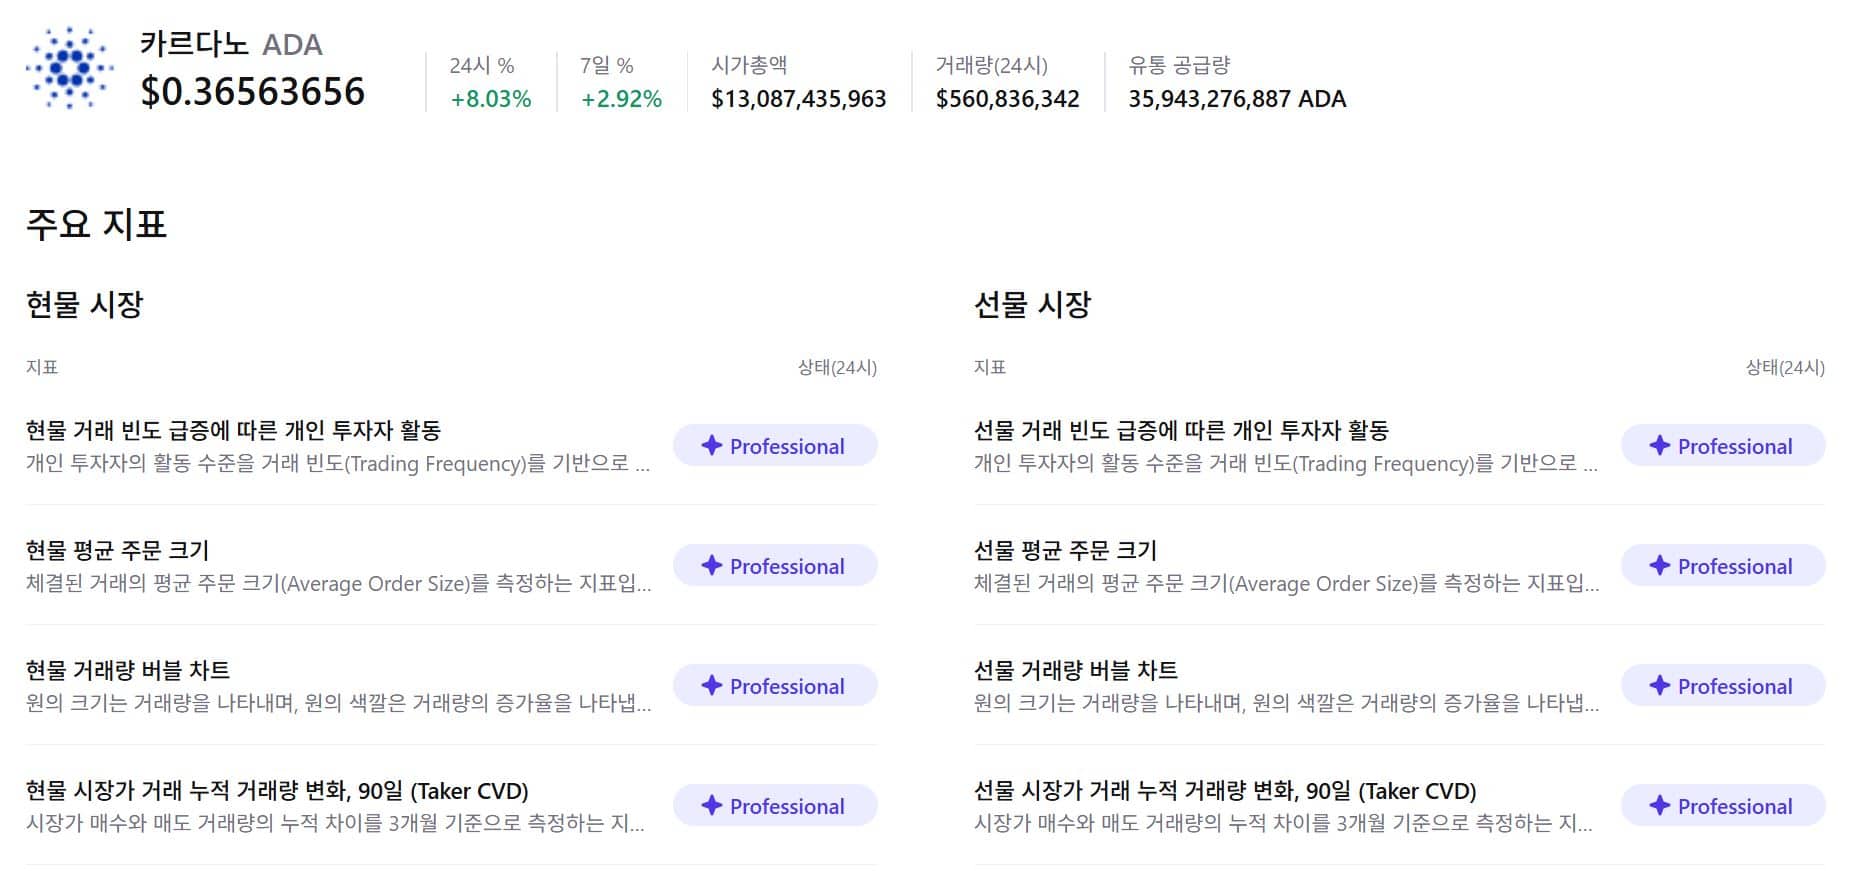This screenshot has height=871, width=1856.
Task: Click the Professional badge for futures retail activity indicator
Action: click(x=1722, y=445)
